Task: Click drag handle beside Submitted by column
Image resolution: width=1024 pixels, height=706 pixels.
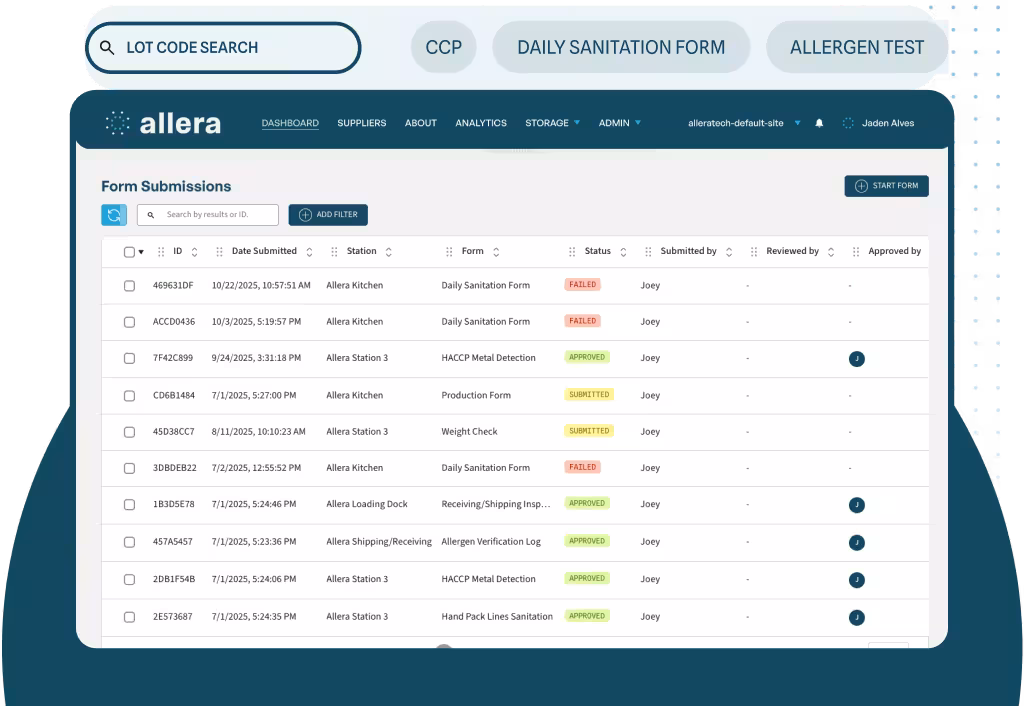Action: point(648,251)
